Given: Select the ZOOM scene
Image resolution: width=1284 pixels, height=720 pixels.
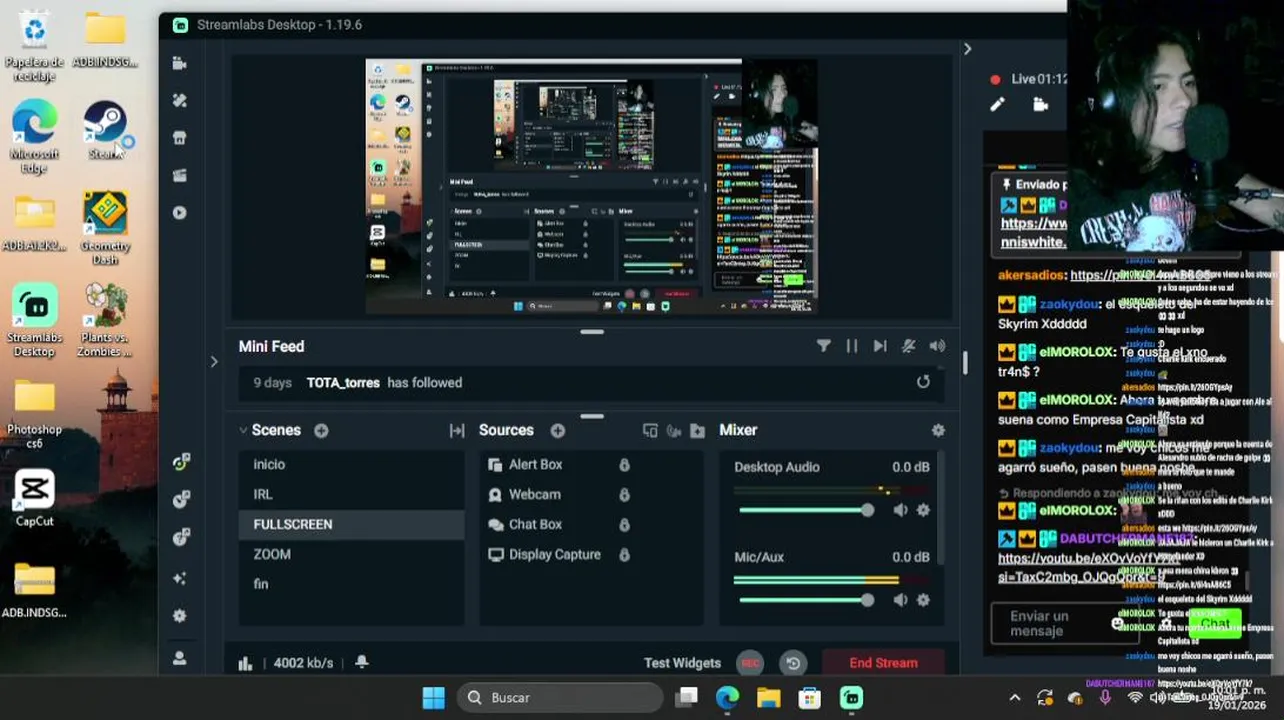Looking at the screenshot, I should click(x=351, y=554).
